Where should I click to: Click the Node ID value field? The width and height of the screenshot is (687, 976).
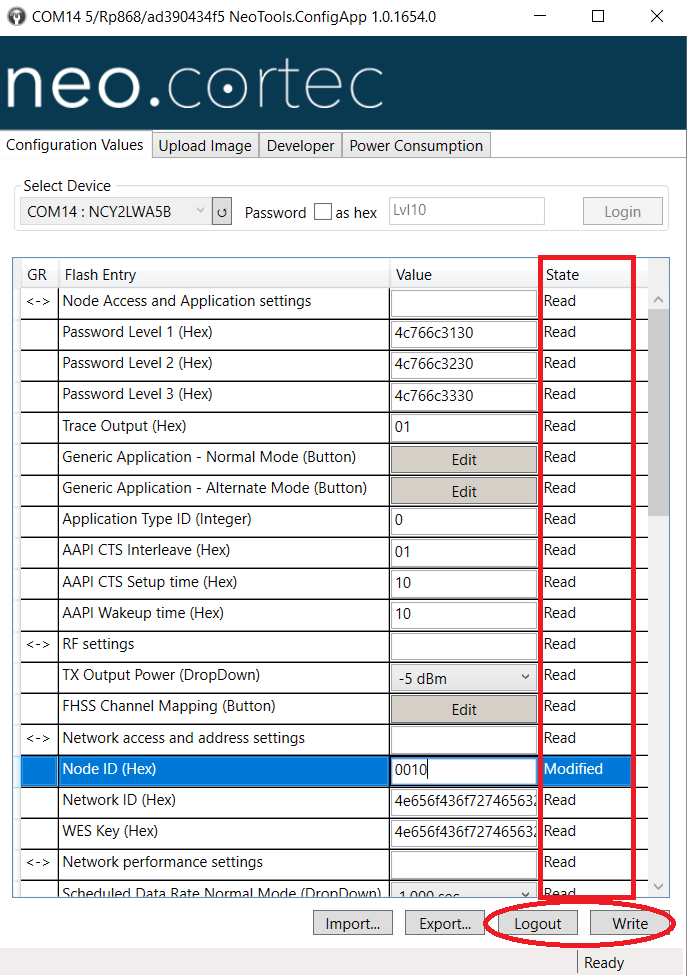coord(464,770)
